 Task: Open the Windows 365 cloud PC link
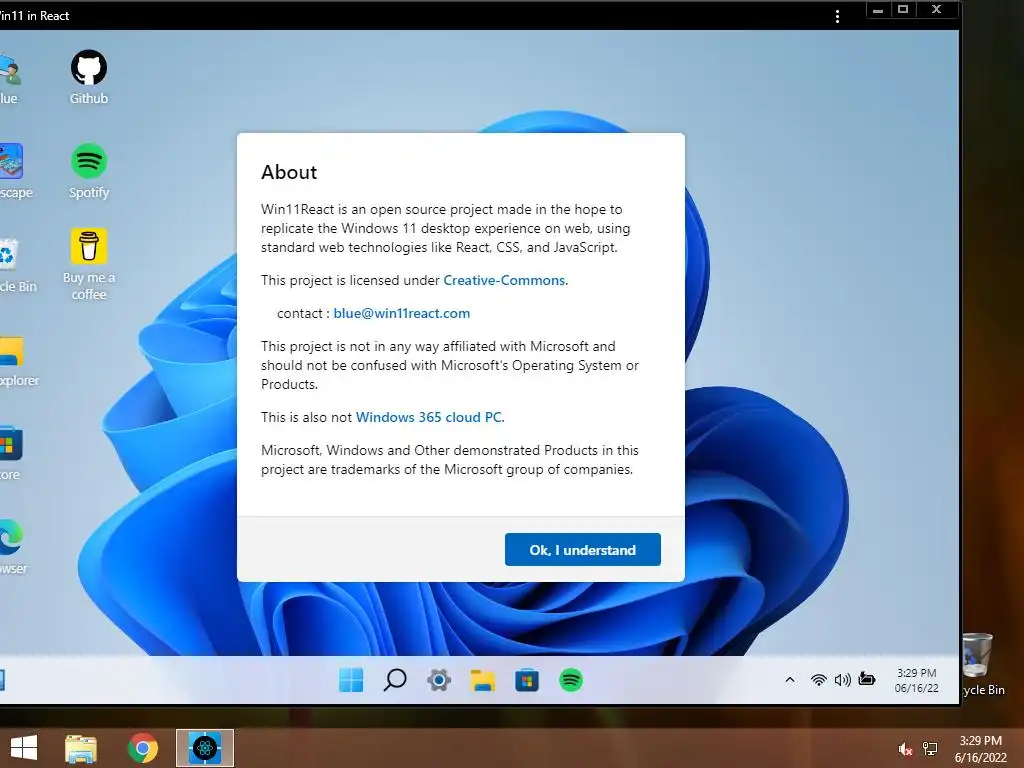pos(430,417)
